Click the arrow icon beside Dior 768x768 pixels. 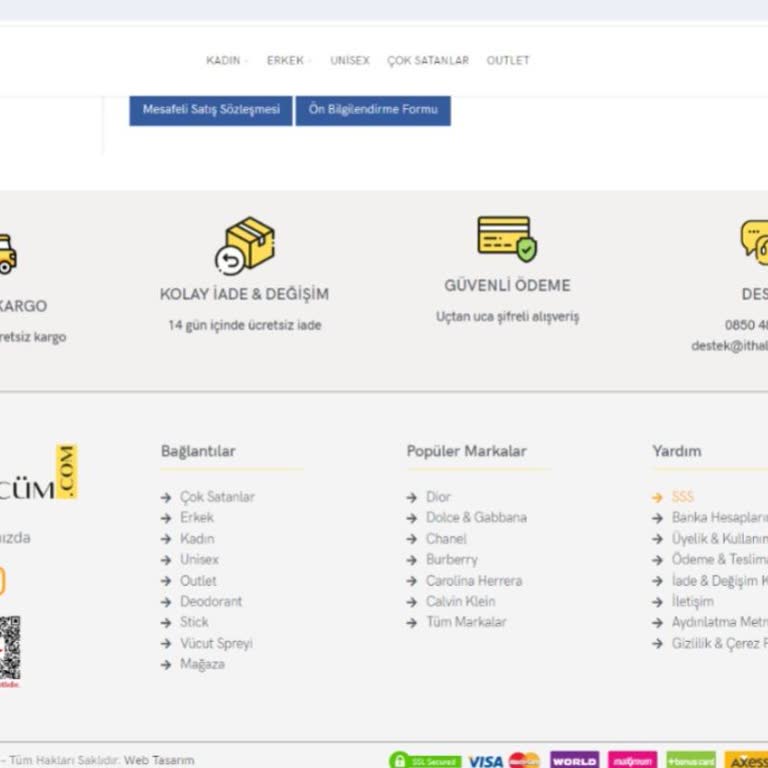[x=411, y=498]
